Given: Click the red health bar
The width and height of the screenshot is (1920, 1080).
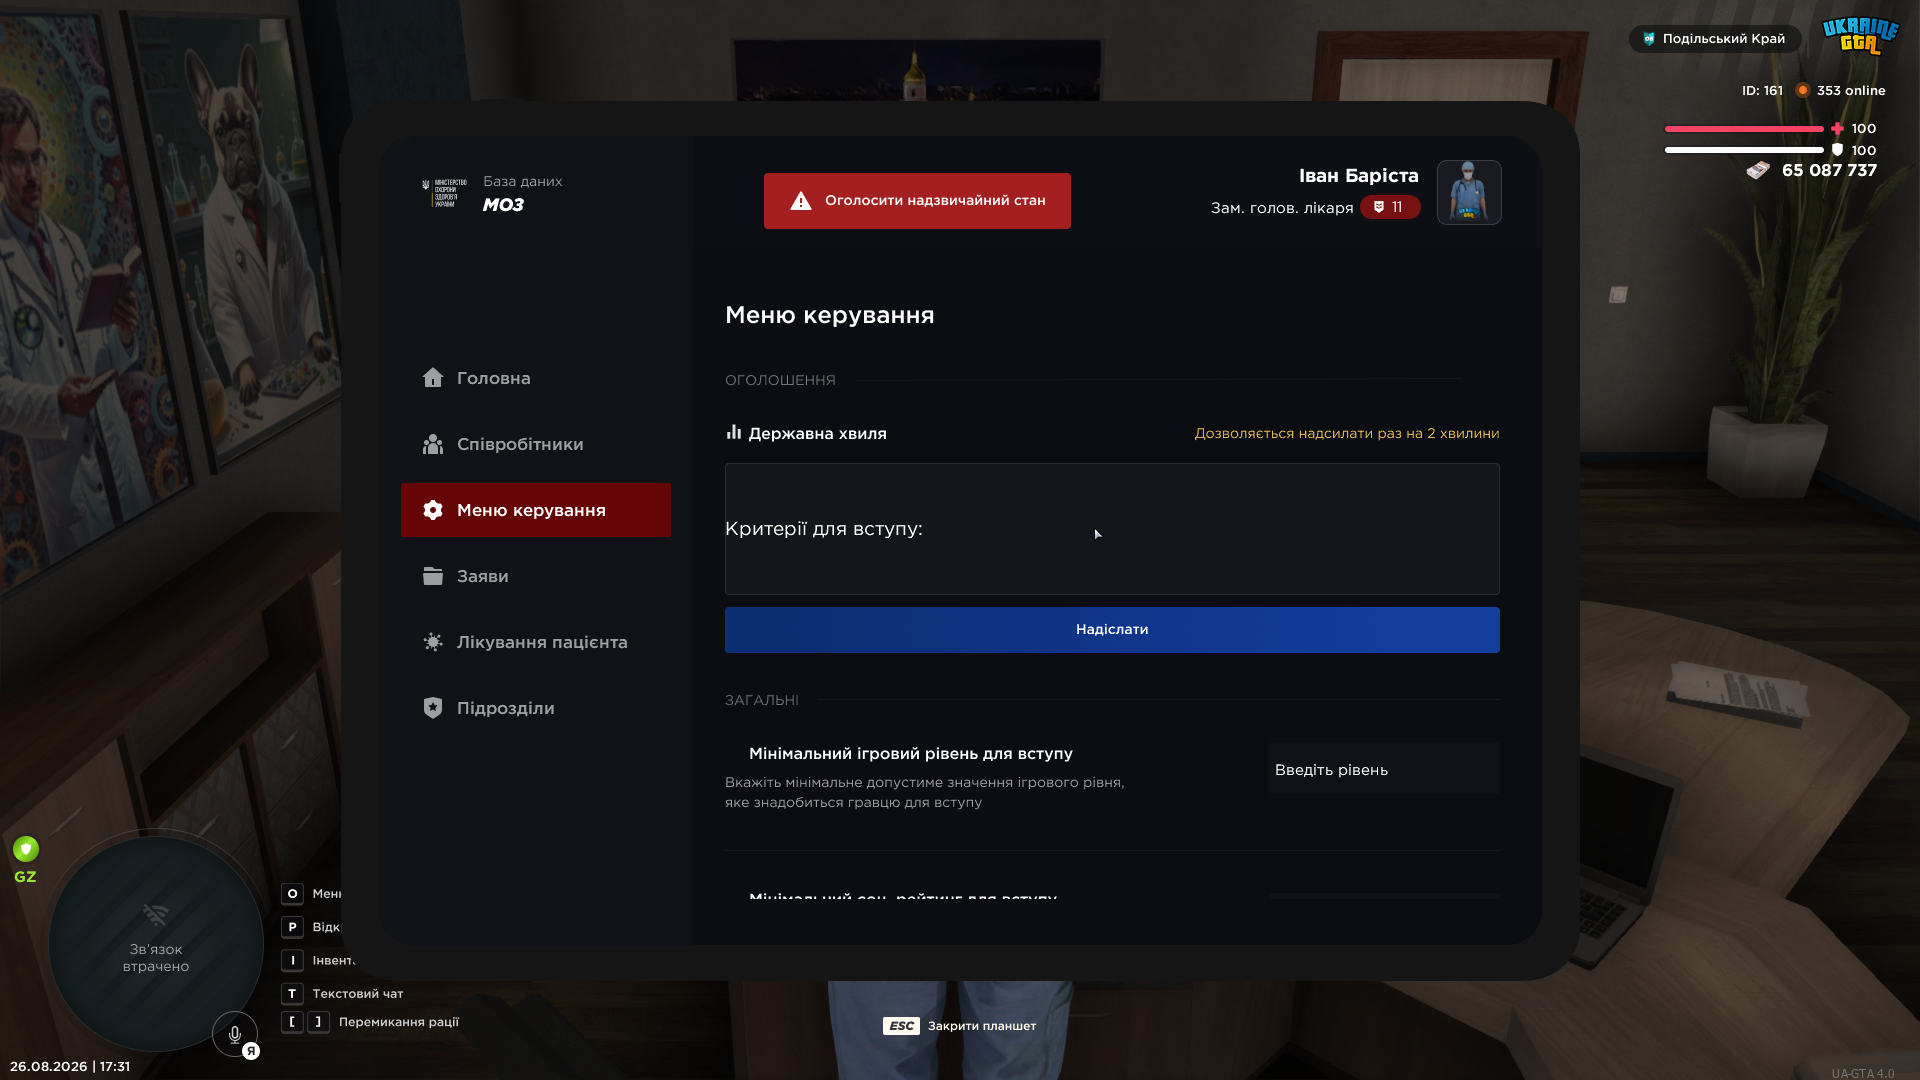Looking at the screenshot, I should (x=1744, y=129).
